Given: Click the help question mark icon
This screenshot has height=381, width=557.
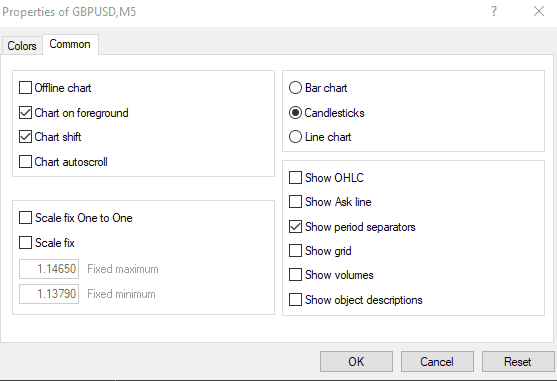Looking at the screenshot, I should [494, 11].
